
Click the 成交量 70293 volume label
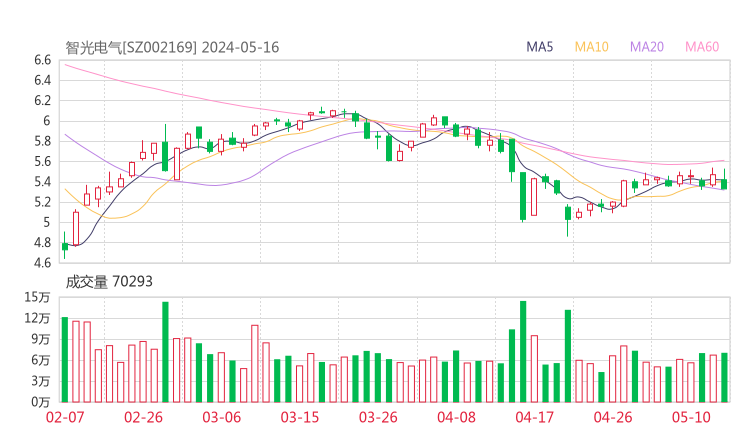pos(109,282)
